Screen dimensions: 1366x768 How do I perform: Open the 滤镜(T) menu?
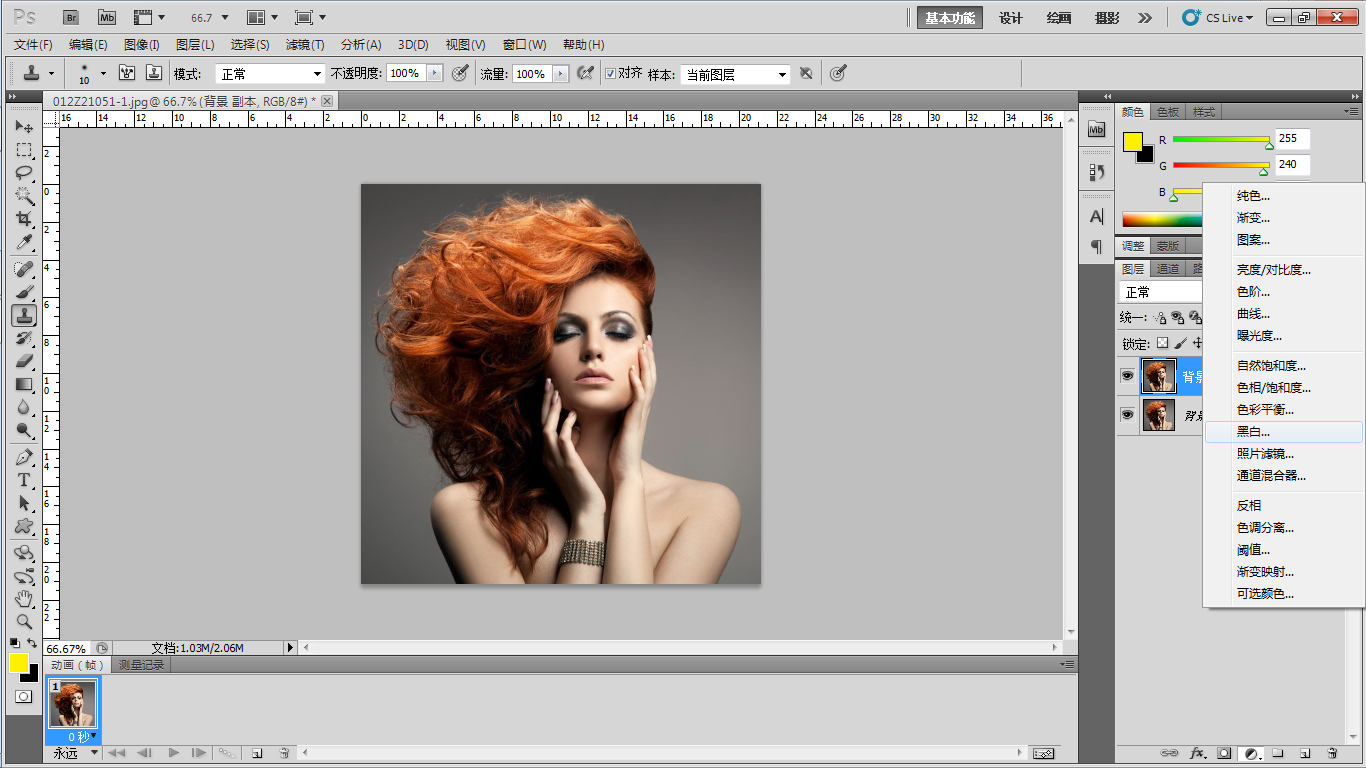[305, 45]
